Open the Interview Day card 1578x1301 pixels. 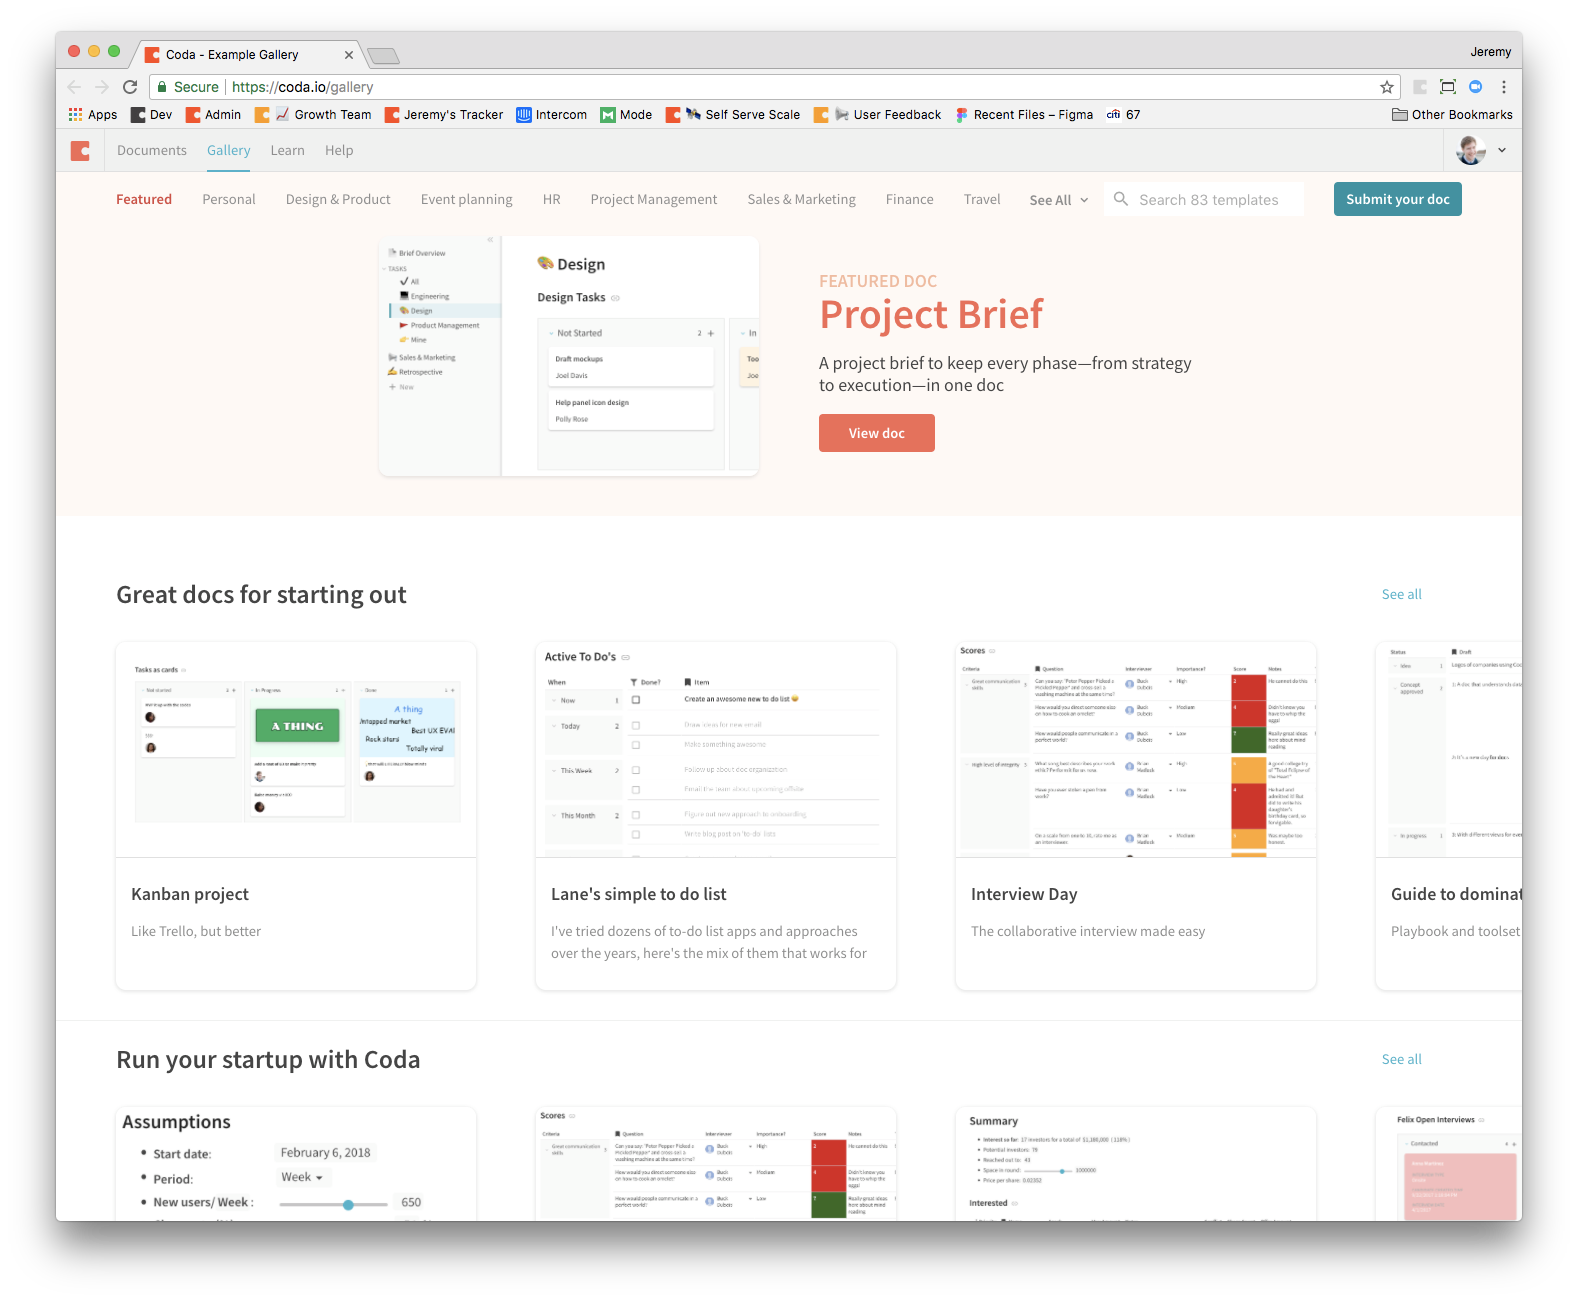point(1136,816)
